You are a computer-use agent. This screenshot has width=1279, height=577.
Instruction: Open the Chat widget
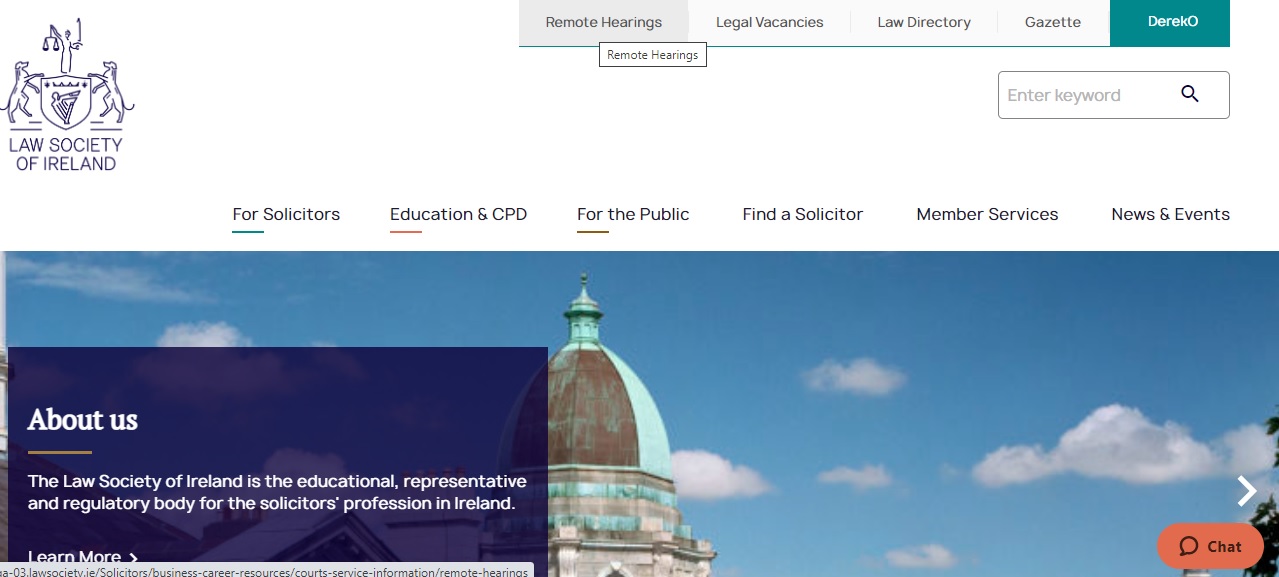pos(1209,547)
